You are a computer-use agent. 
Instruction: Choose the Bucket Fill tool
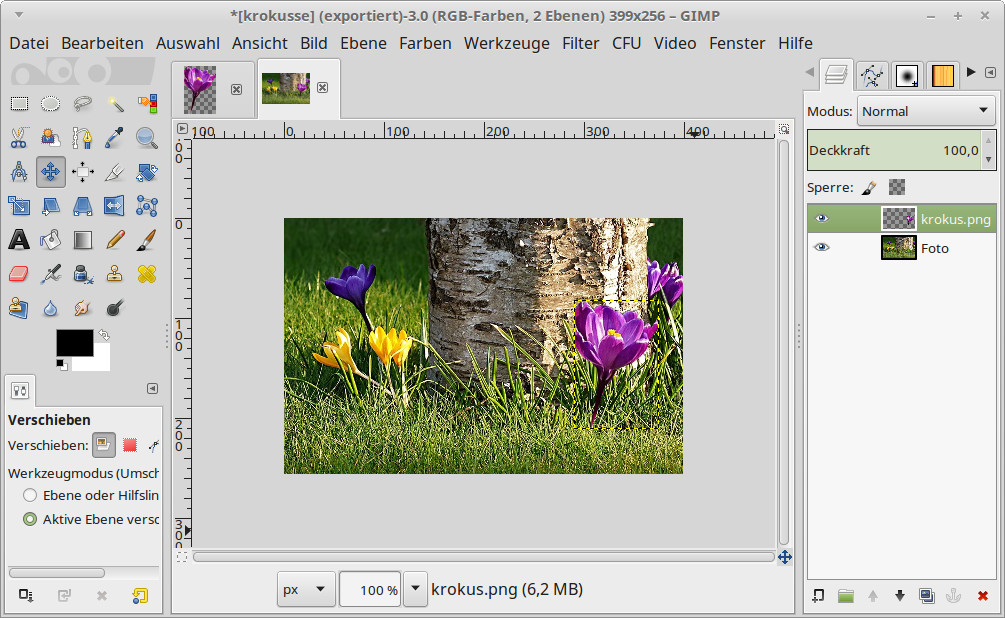pyautogui.click(x=51, y=239)
